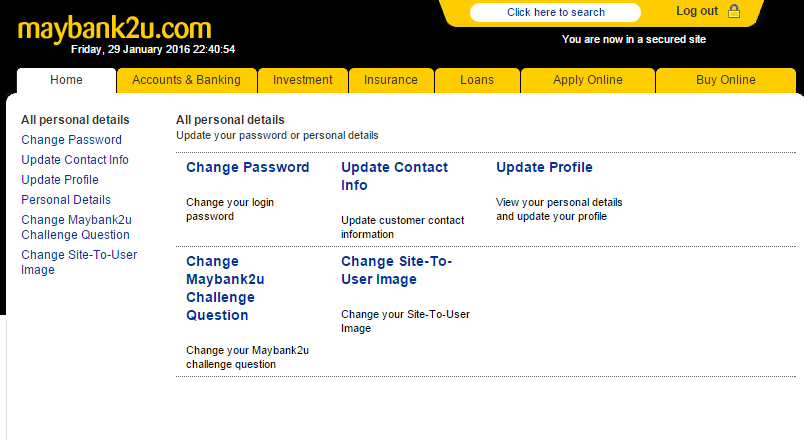This screenshot has width=804, height=440.
Task: Open Personal Details in sidebar
Action: coord(66,200)
